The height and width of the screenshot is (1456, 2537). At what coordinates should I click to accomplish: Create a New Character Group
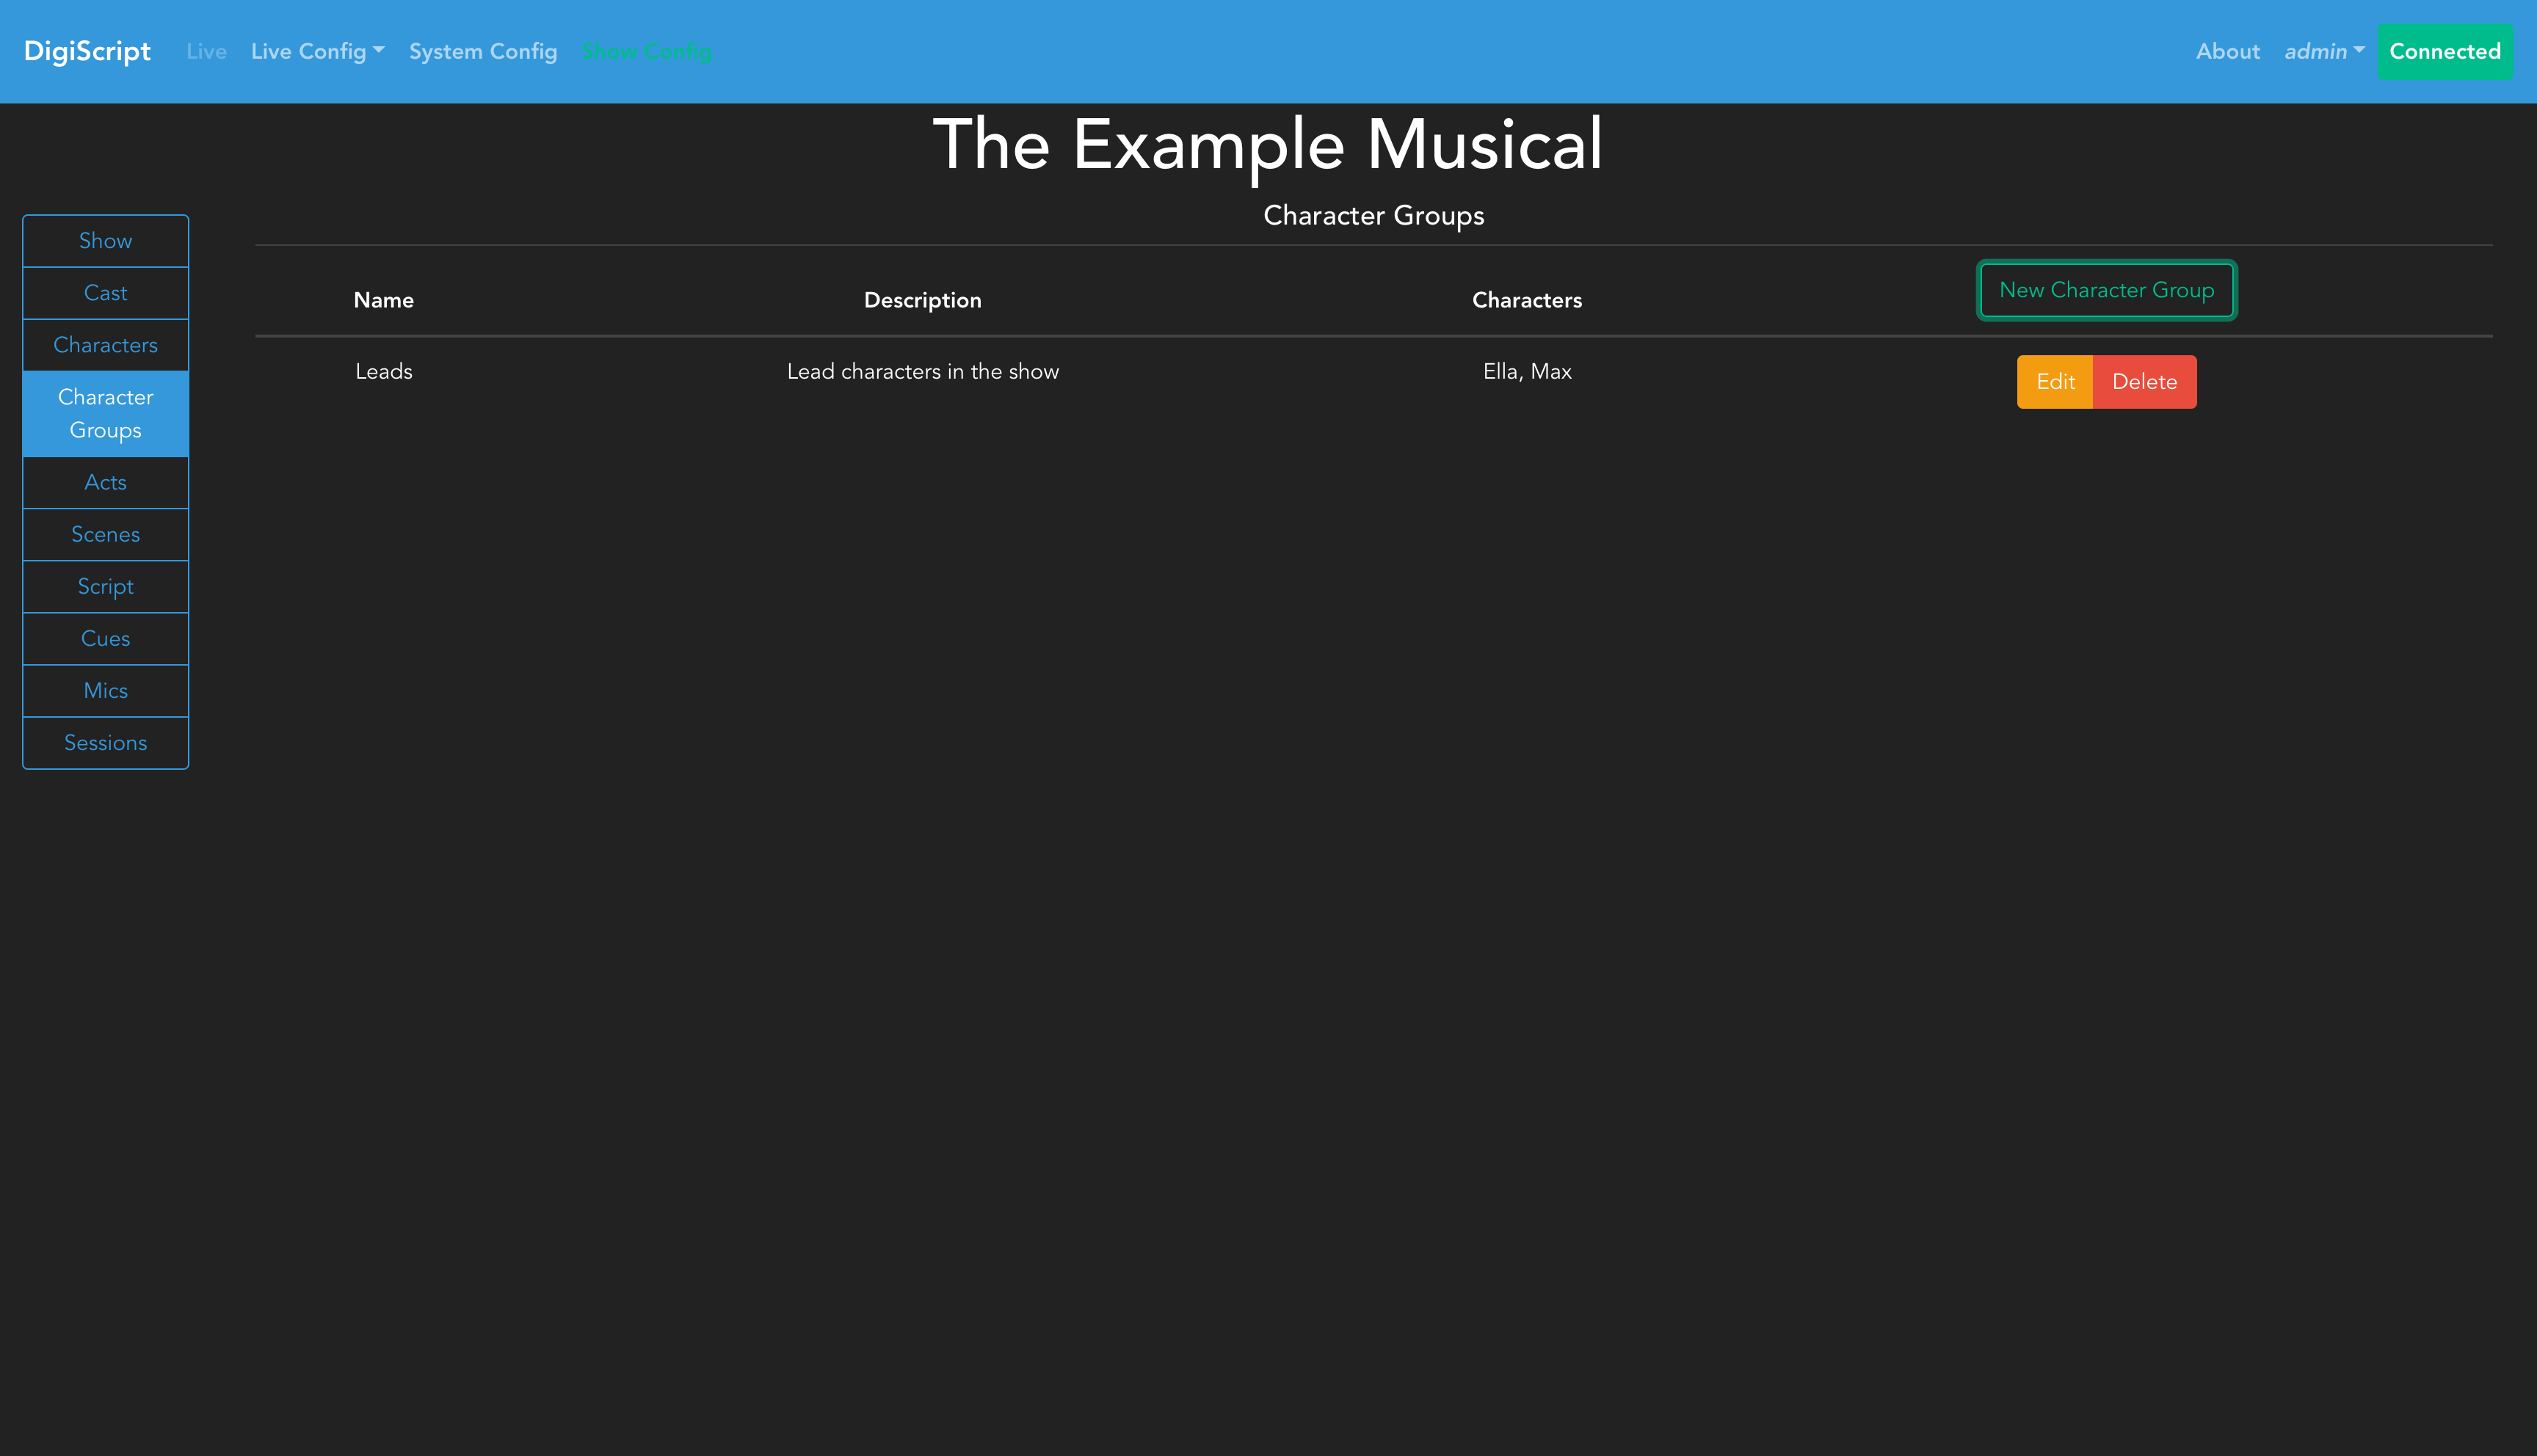click(2106, 290)
